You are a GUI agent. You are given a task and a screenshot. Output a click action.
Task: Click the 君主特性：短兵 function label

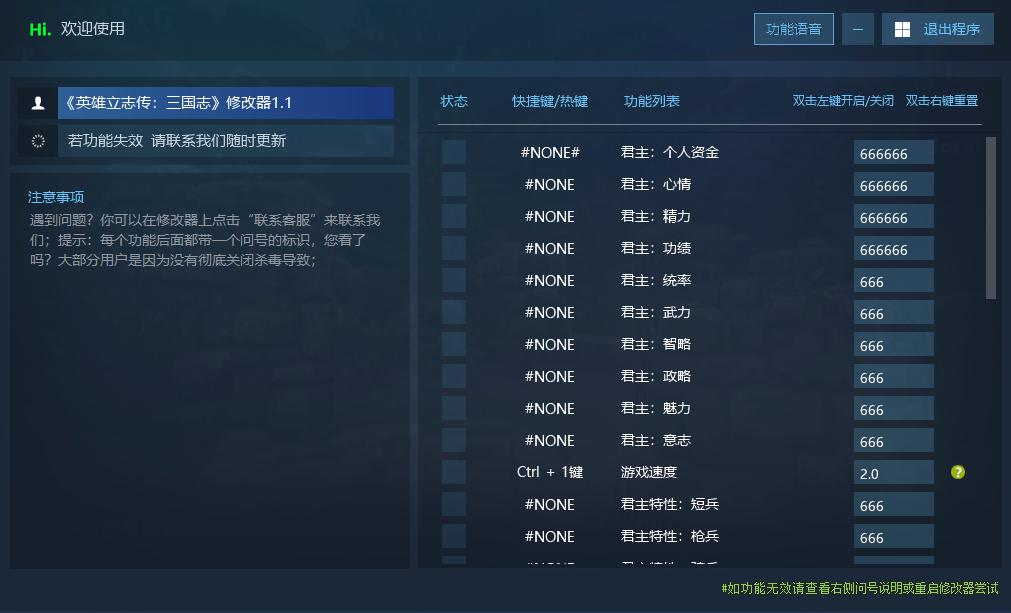669,504
